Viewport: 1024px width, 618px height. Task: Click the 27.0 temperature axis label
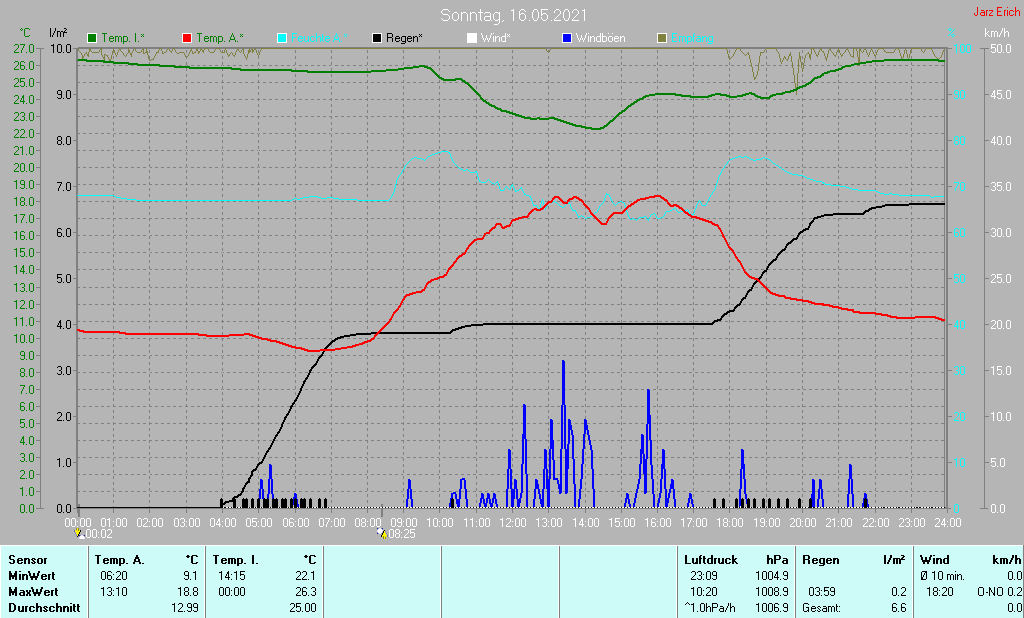point(24,48)
